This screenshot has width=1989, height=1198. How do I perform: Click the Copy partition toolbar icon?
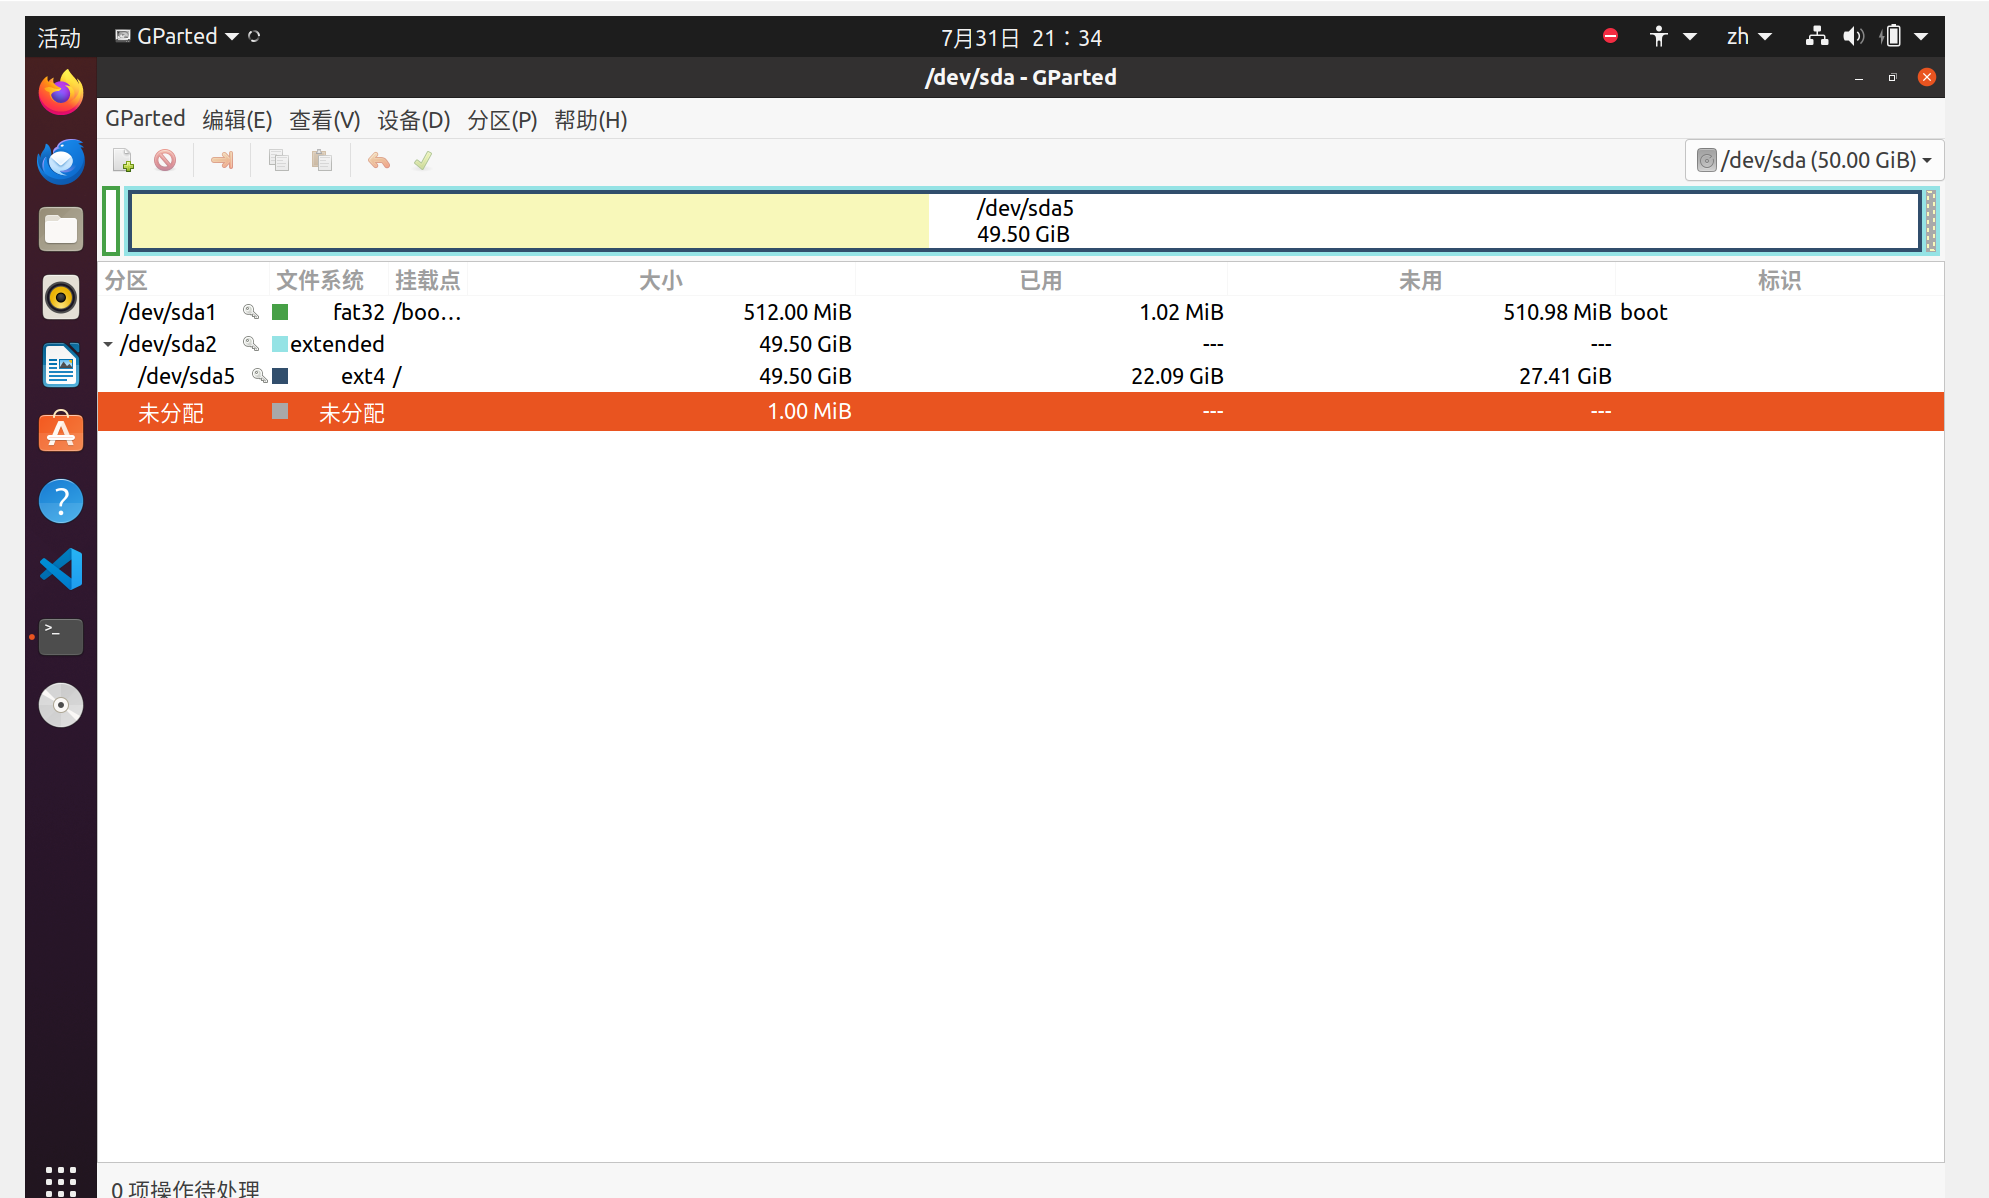pyautogui.click(x=279, y=160)
